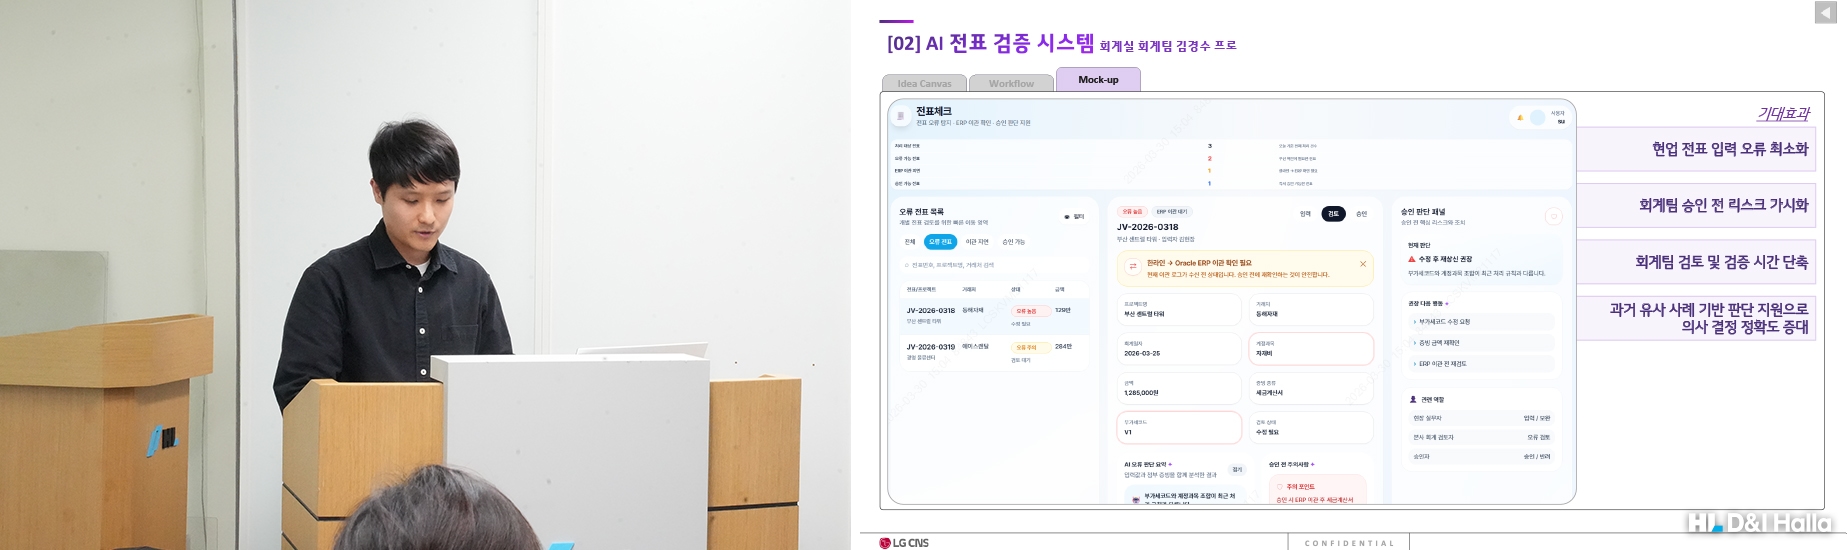Image resolution: width=1847 pixels, height=550 pixels.
Task: Toggle the 필터 filter control in 오류 전표 목록
Action: 1074,216
